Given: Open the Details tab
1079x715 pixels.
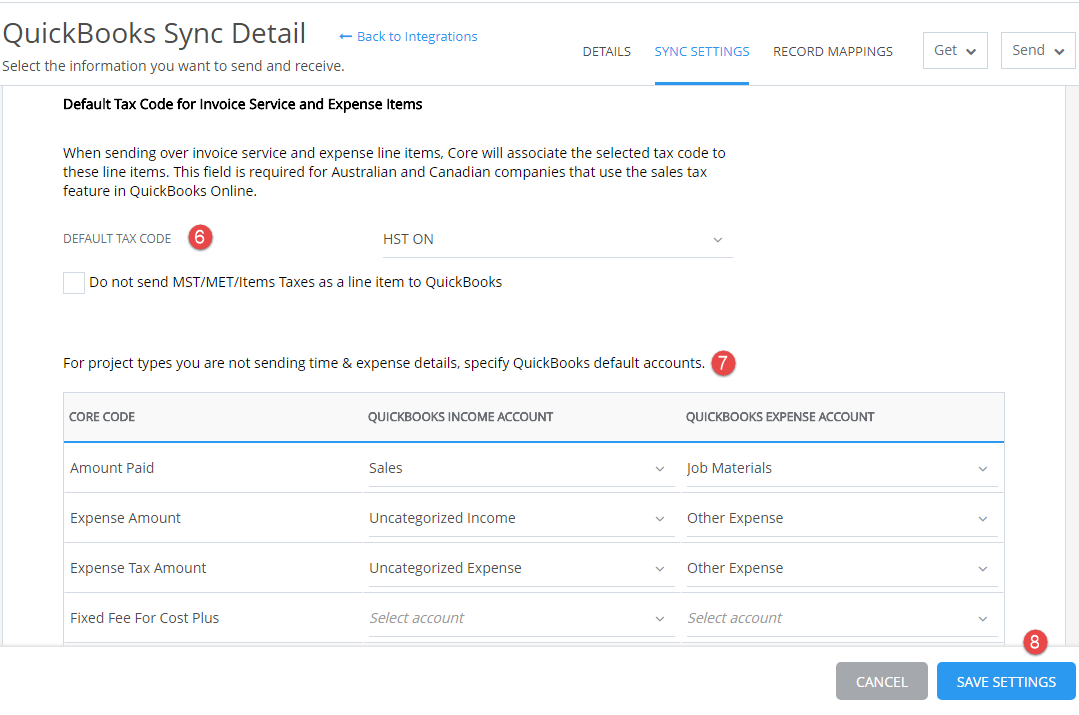Looking at the screenshot, I should click(606, 52).
